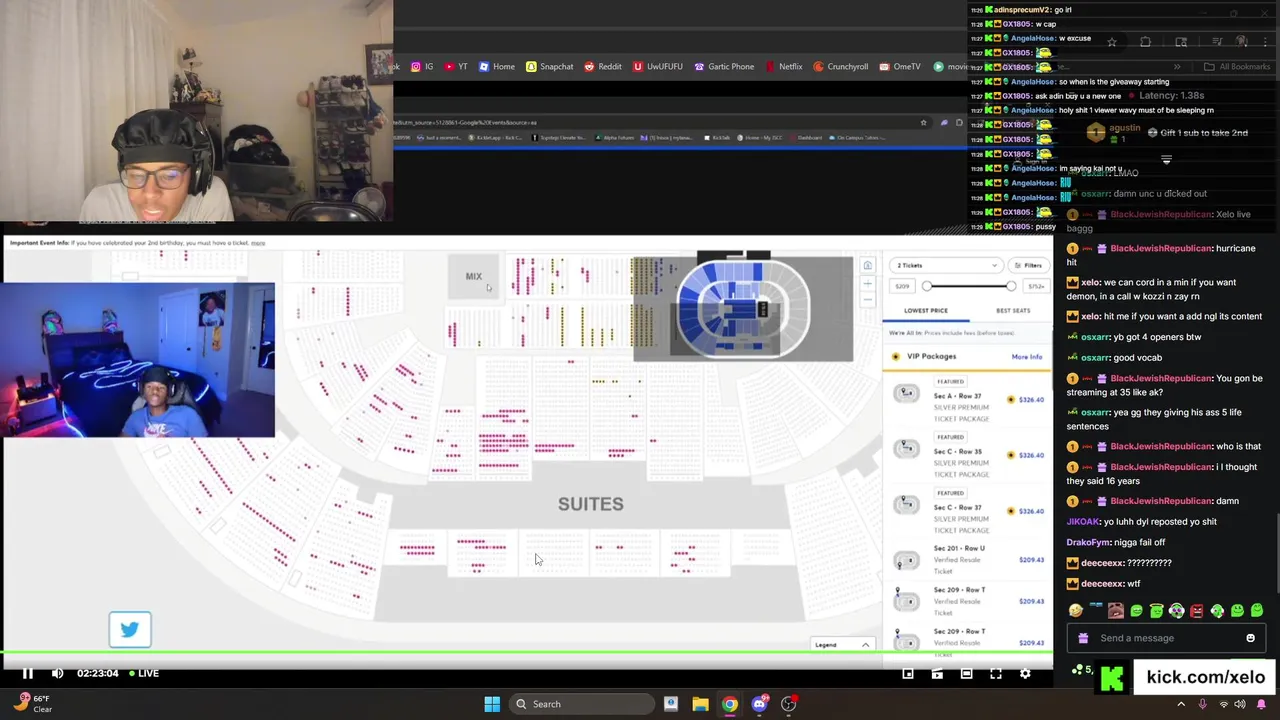Click the MIX section on seat map
This screenshot has height=720, width=1280.
[473, 277]
